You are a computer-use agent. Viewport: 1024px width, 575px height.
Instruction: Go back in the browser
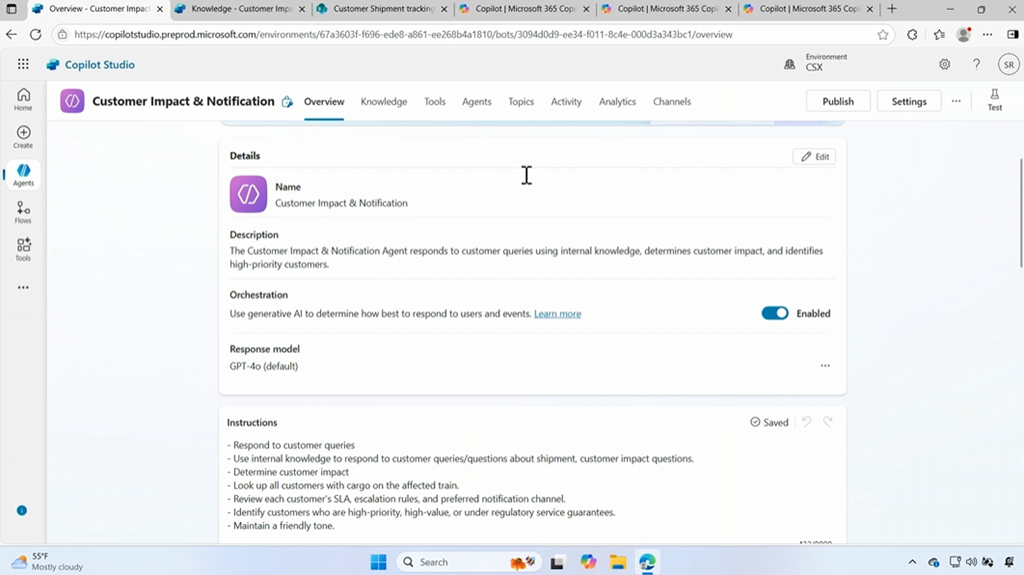tap(11, 35)
